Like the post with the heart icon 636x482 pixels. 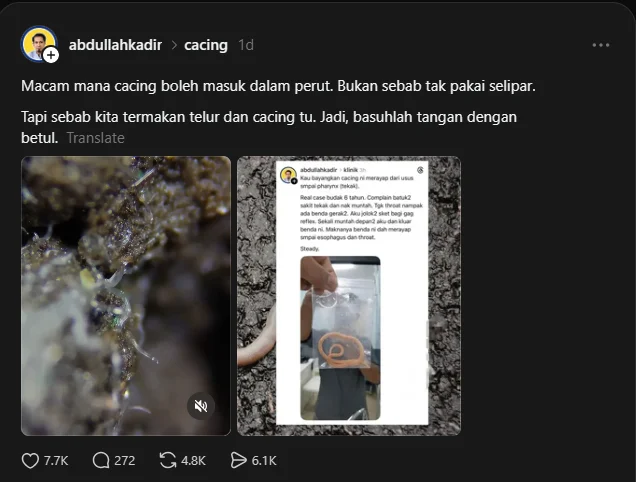click(x=30, y=460)
